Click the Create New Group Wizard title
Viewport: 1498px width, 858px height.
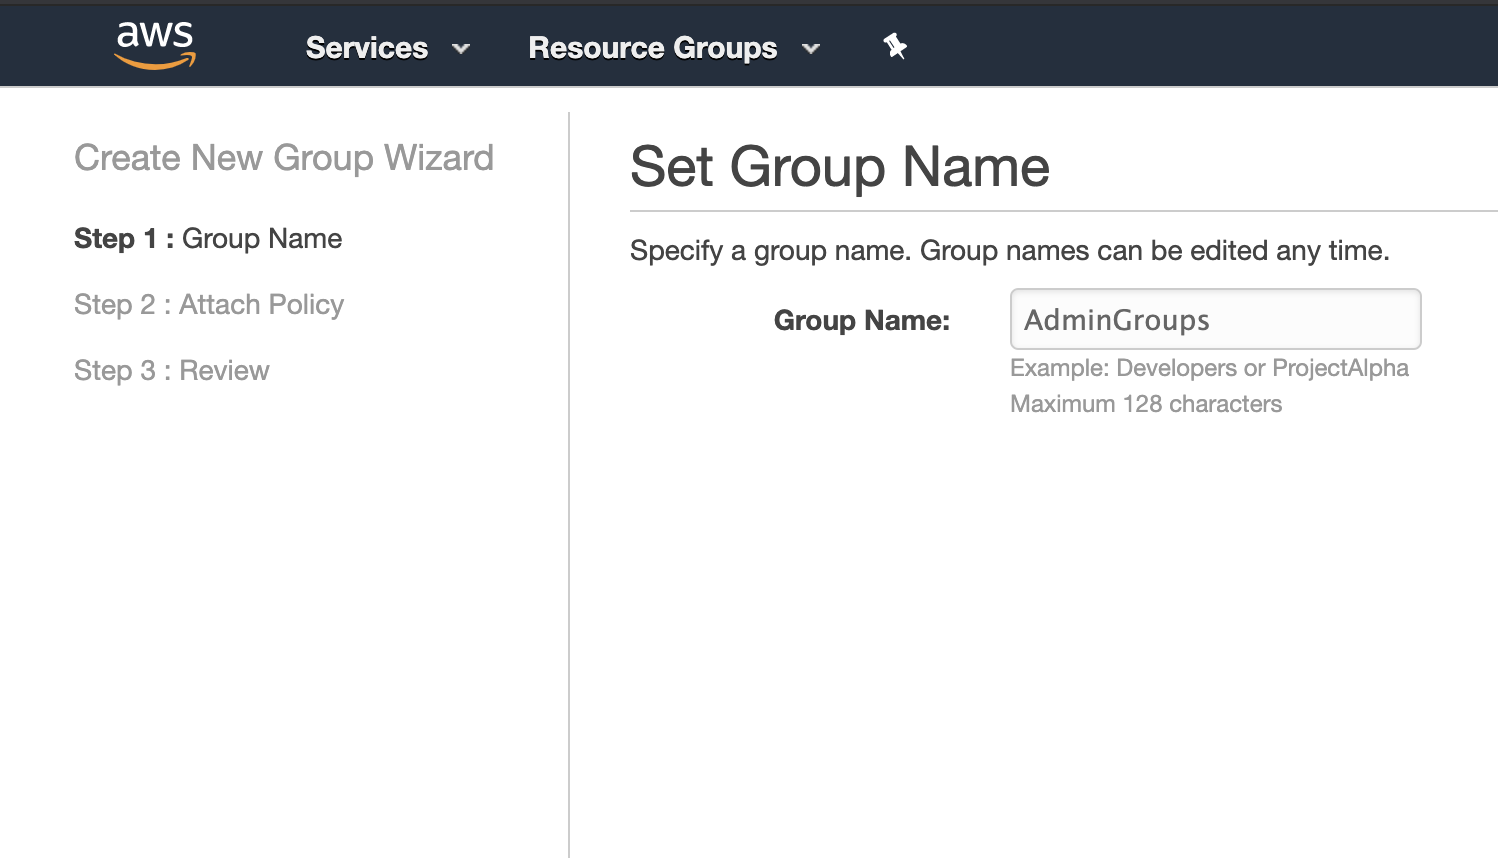click(284, 158)
